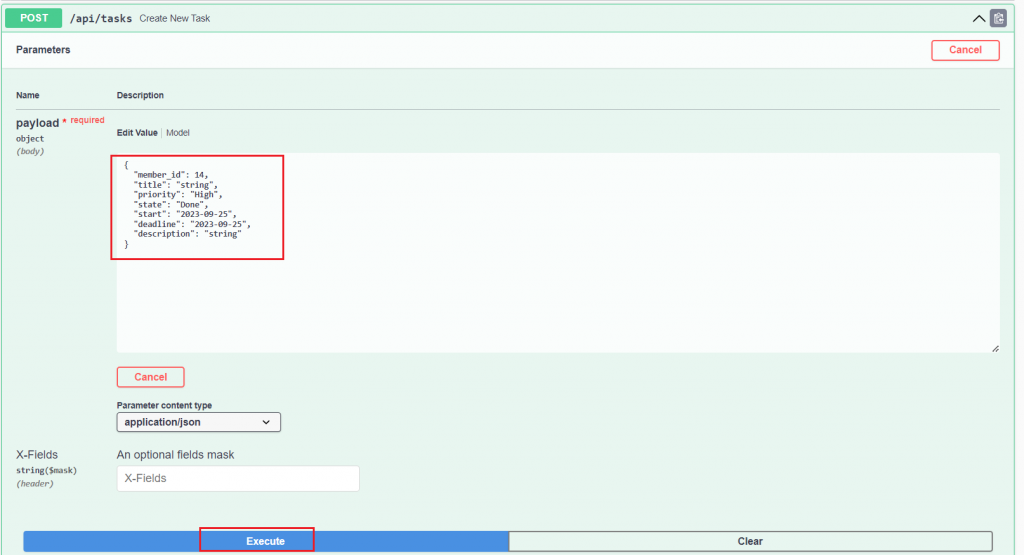Click the "An optional fields mask" description

(x=175, y=454)
